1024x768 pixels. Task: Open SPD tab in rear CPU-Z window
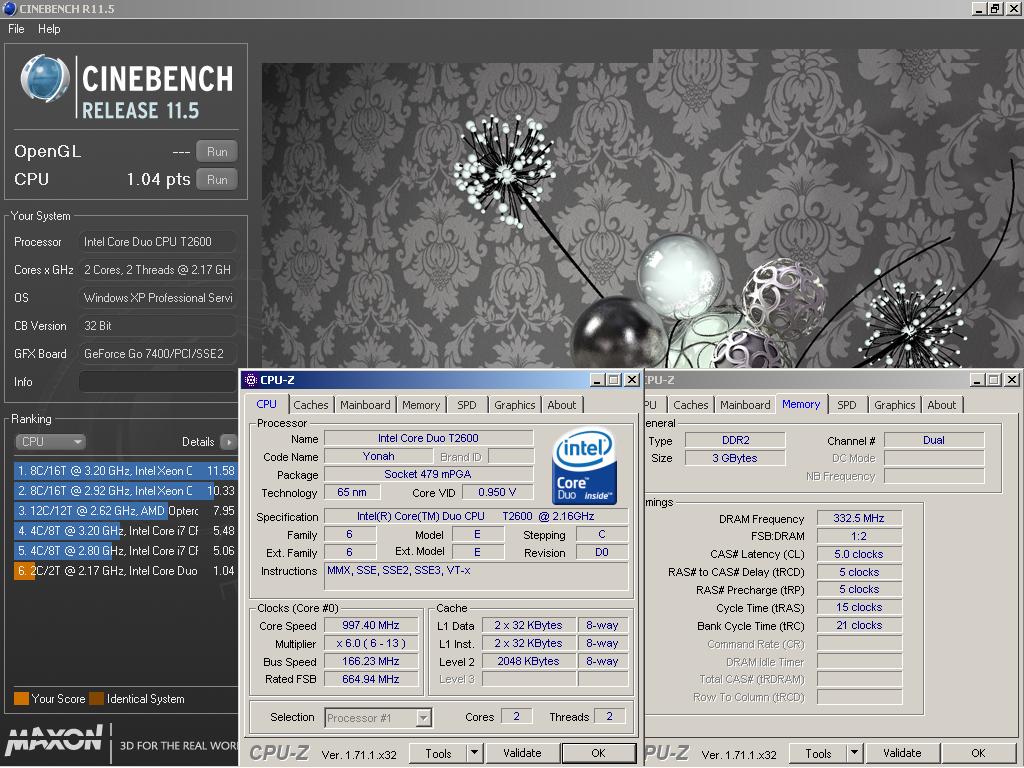(x=847, y=405)
